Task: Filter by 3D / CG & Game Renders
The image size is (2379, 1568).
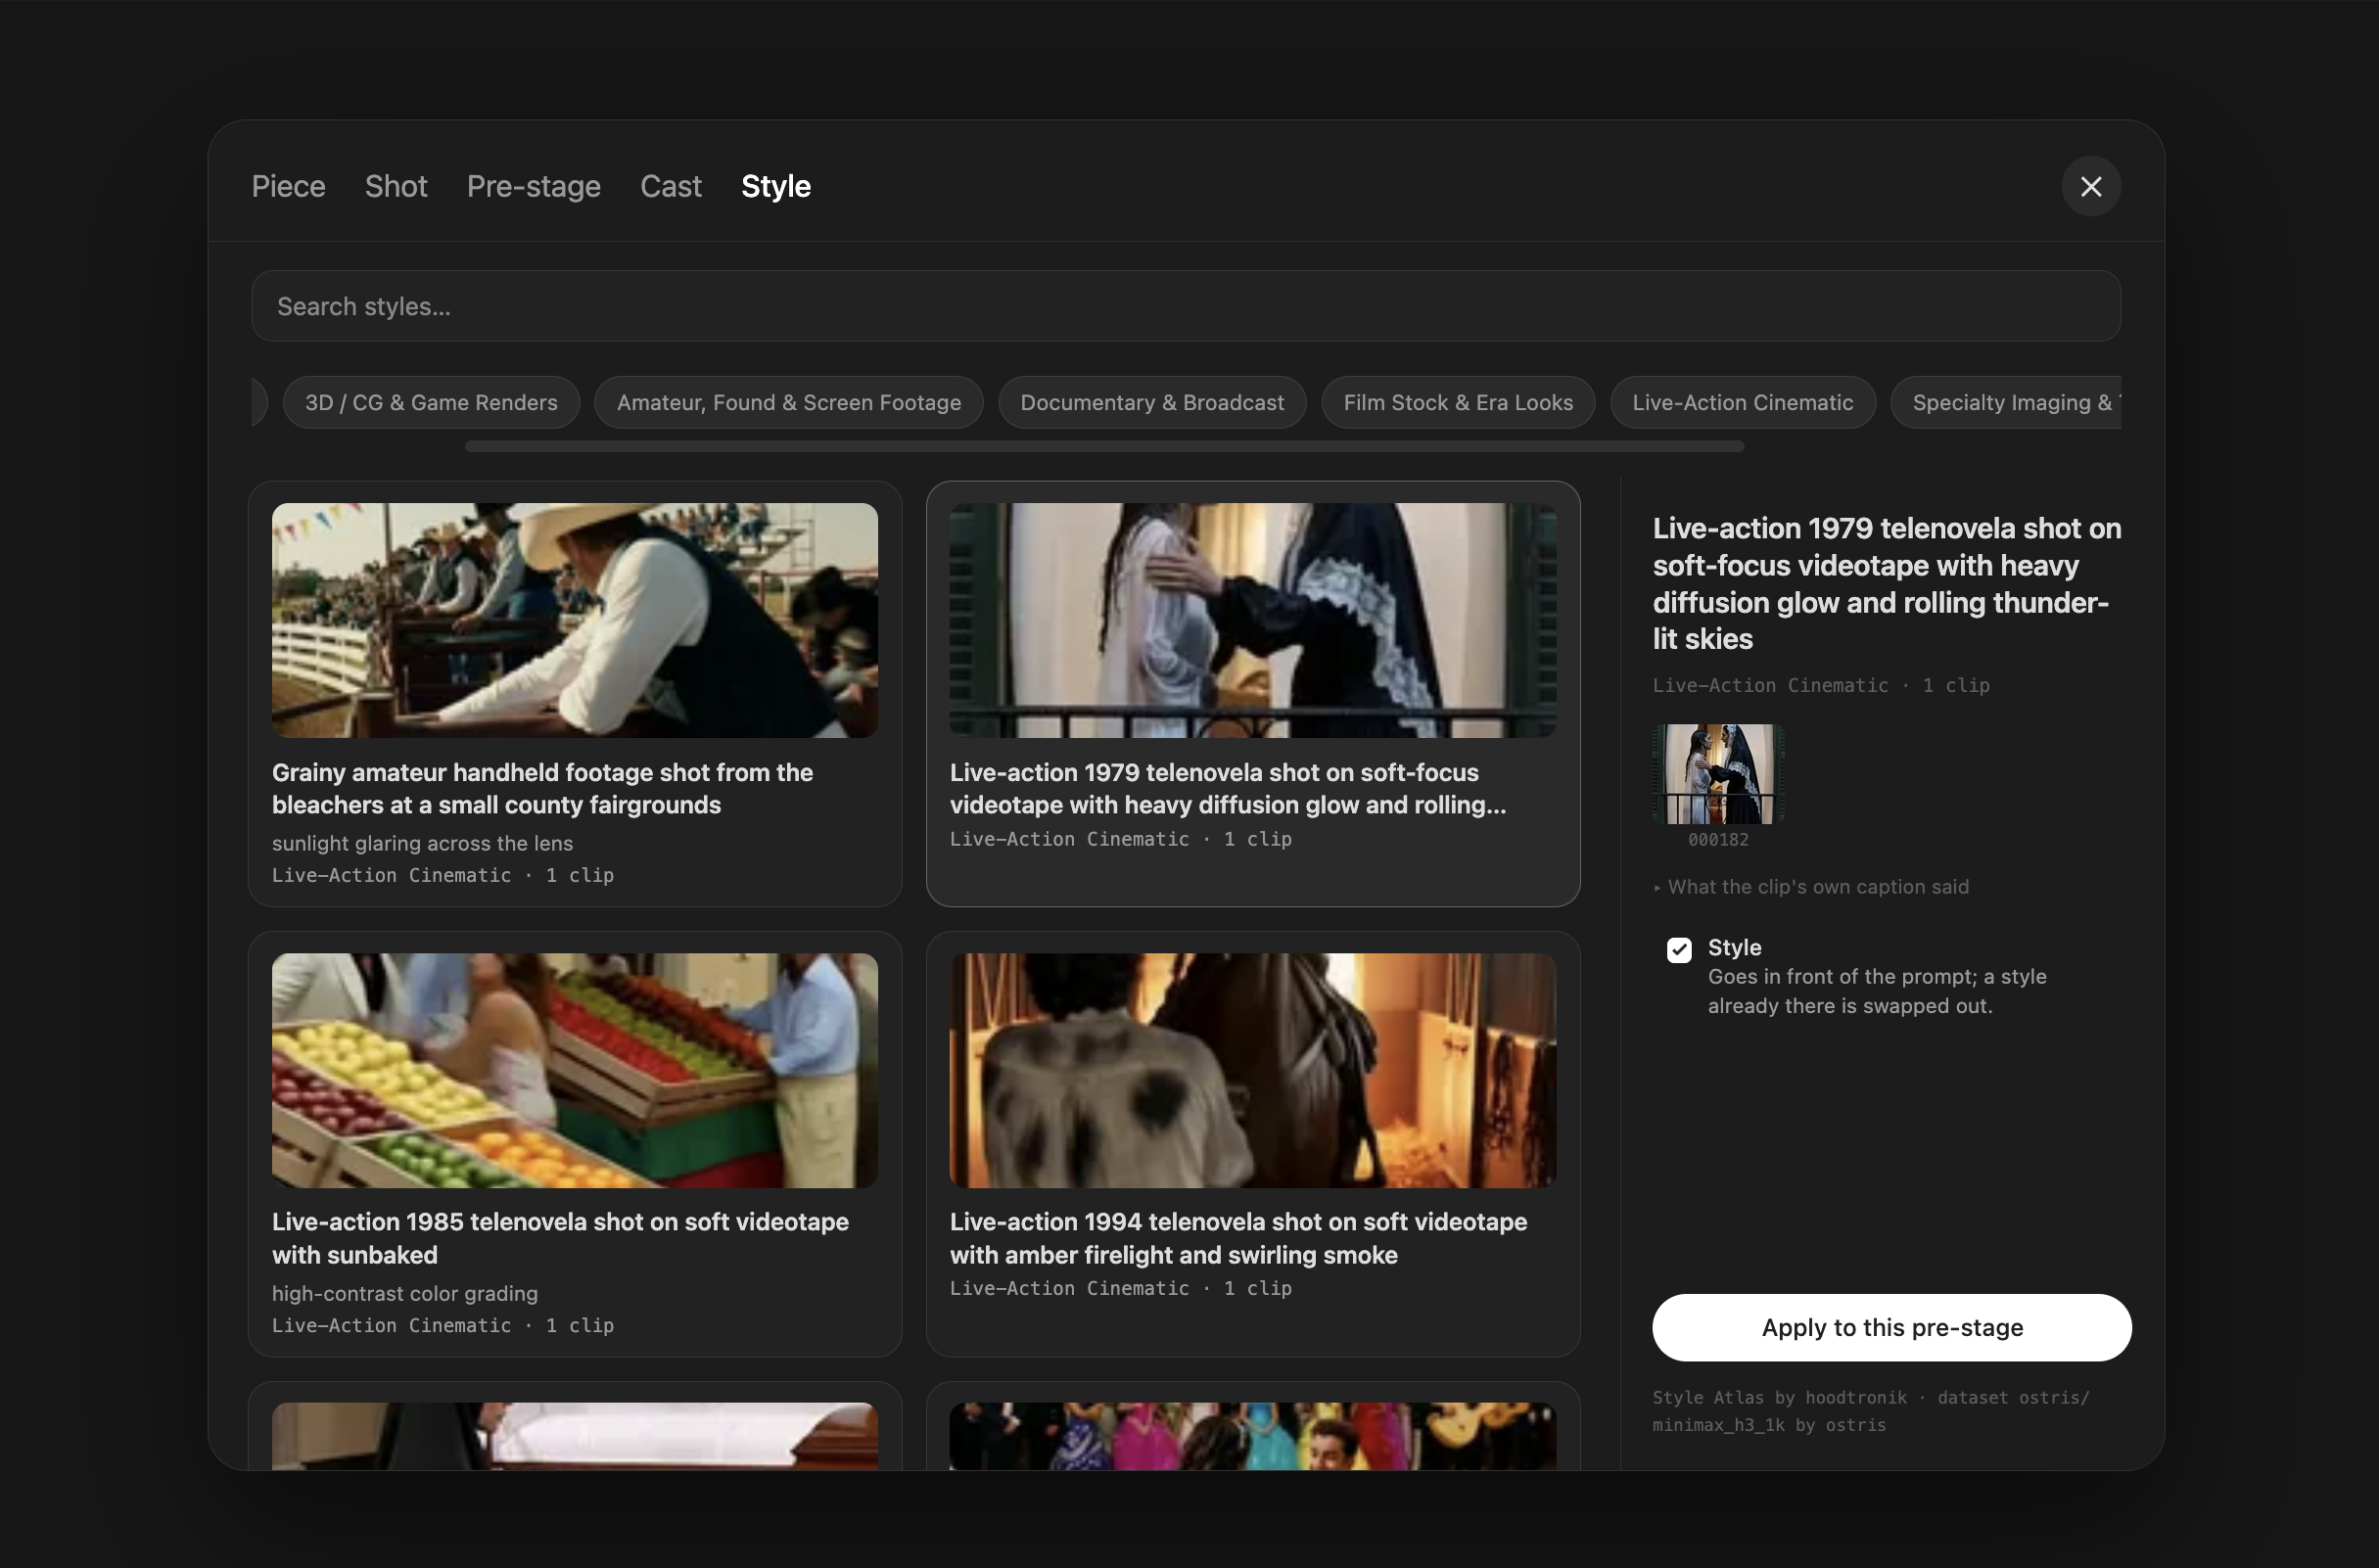Action: click(x=431, y=402)
